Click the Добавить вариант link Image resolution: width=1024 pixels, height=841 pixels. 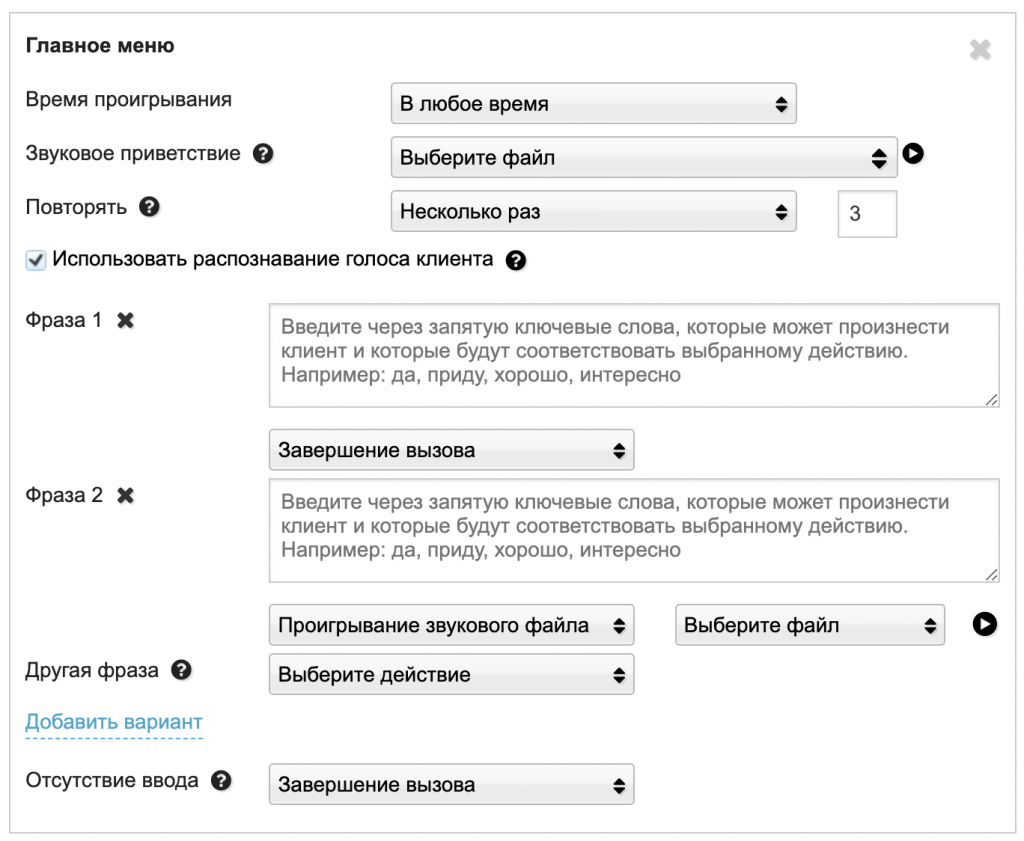(x=114, y=722)
